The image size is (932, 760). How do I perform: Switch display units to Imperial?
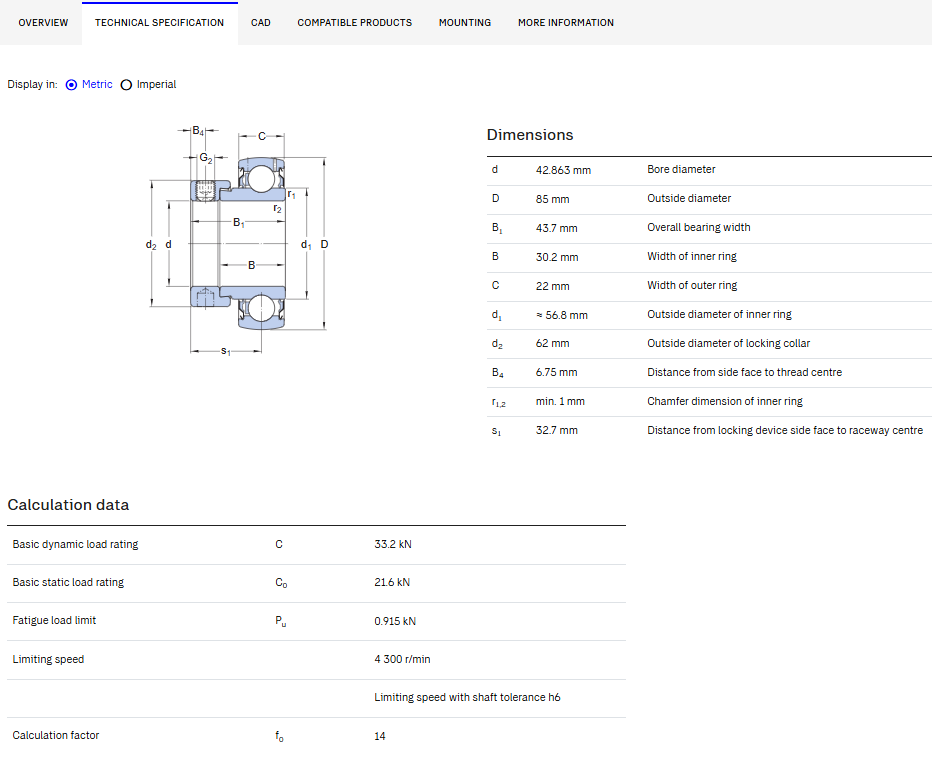[x=126, y=85]
